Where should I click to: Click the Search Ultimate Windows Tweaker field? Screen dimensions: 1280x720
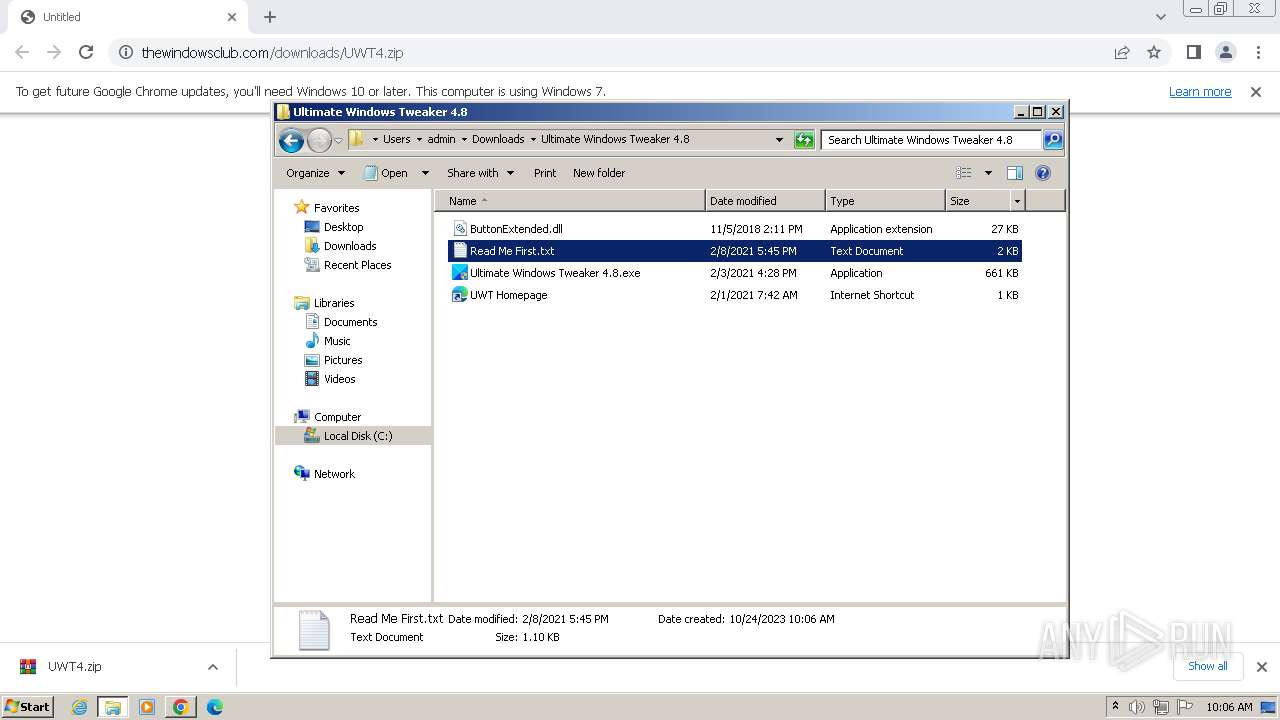tap(932, 140)
